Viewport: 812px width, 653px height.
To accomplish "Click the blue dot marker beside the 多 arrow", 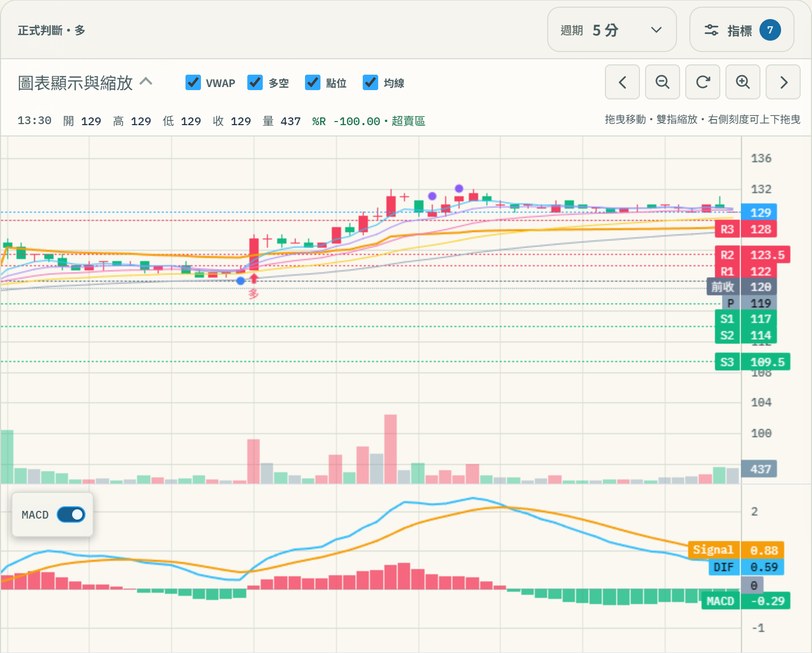I will click(240, 281).
